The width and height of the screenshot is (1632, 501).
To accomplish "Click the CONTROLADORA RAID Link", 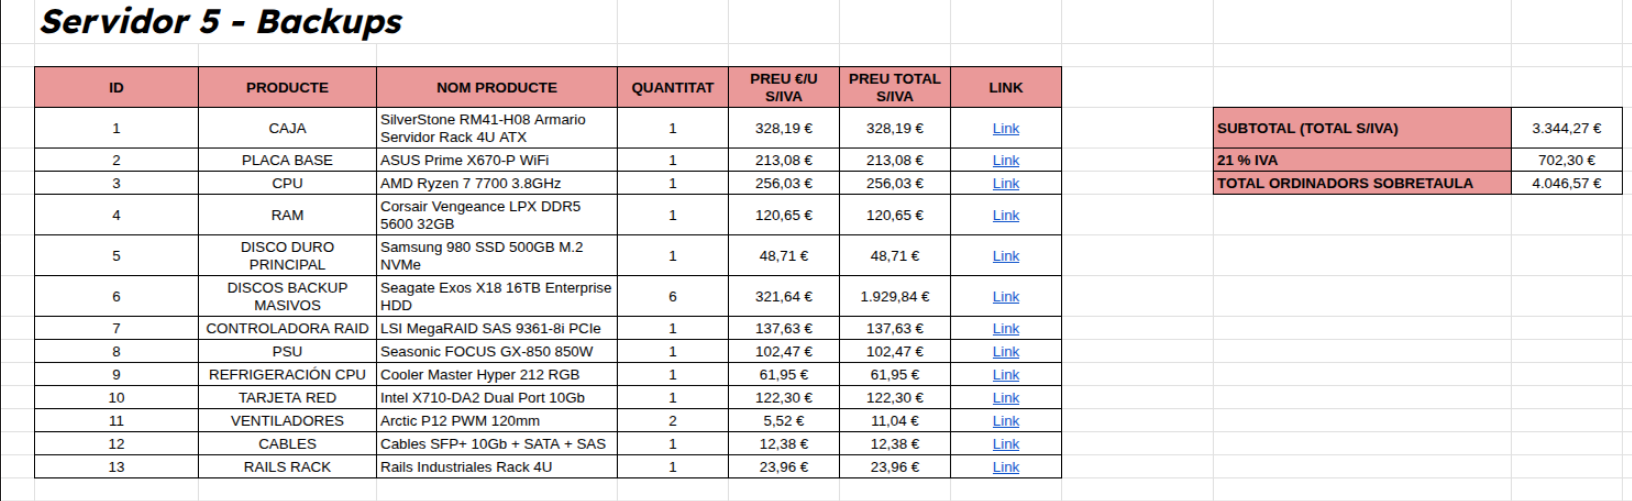I will (x=1005, y=328).
